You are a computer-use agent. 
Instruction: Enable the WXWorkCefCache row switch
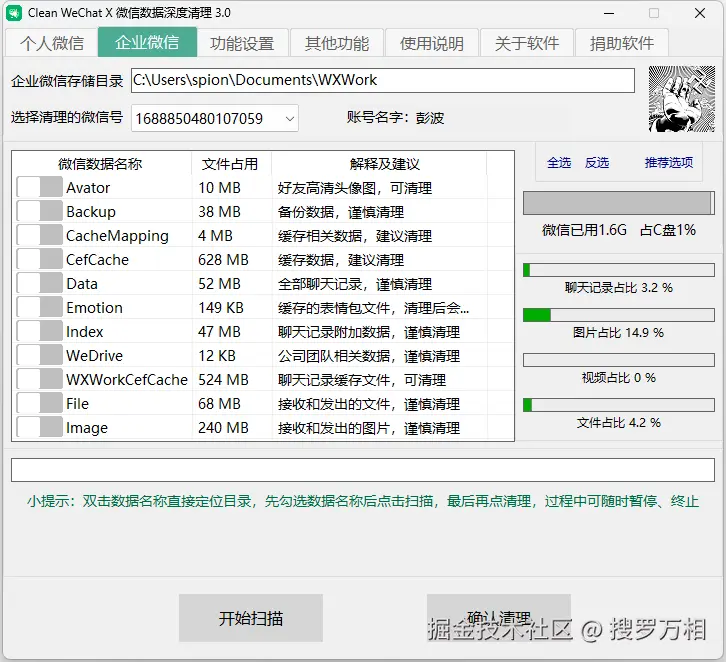(39, 380)
